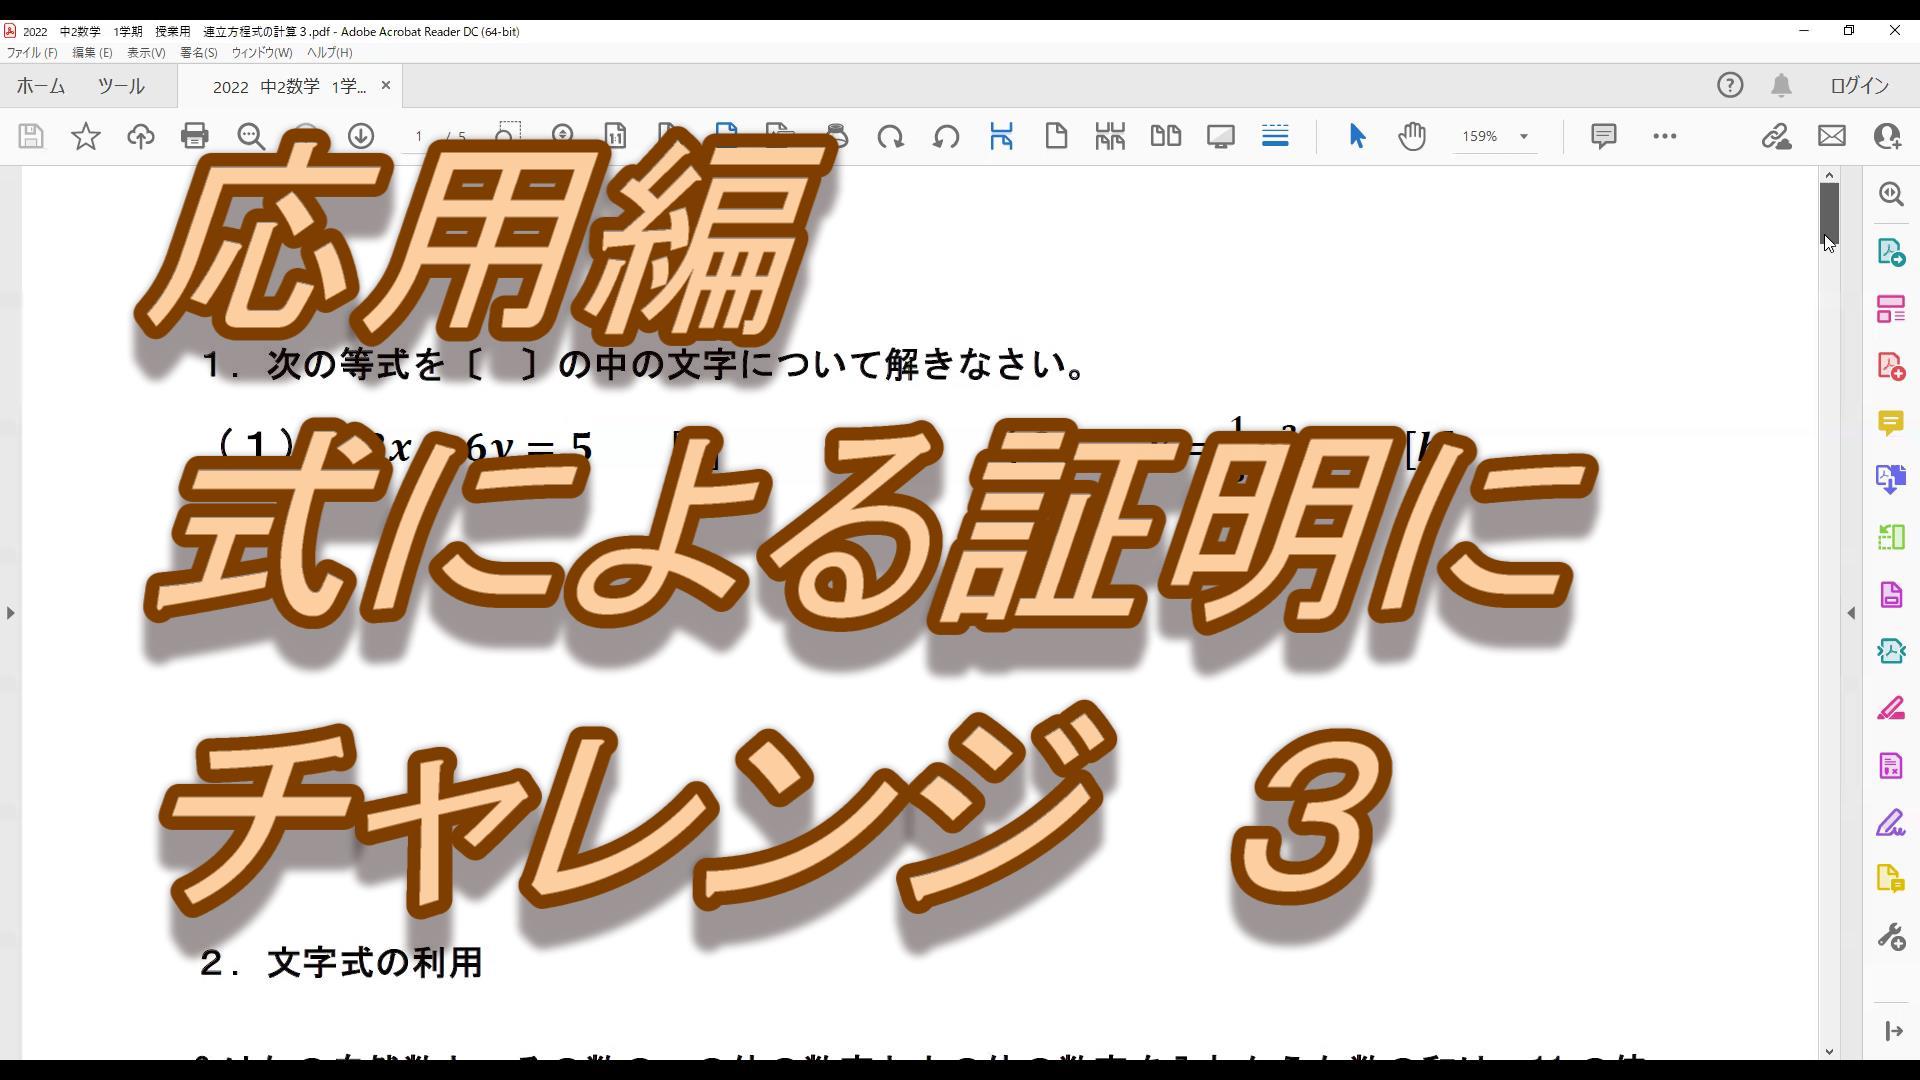Viewport: 1920px width, 1080px height.
Task: Open ウィンドウ(W) menu
Action: coord(261,53)
